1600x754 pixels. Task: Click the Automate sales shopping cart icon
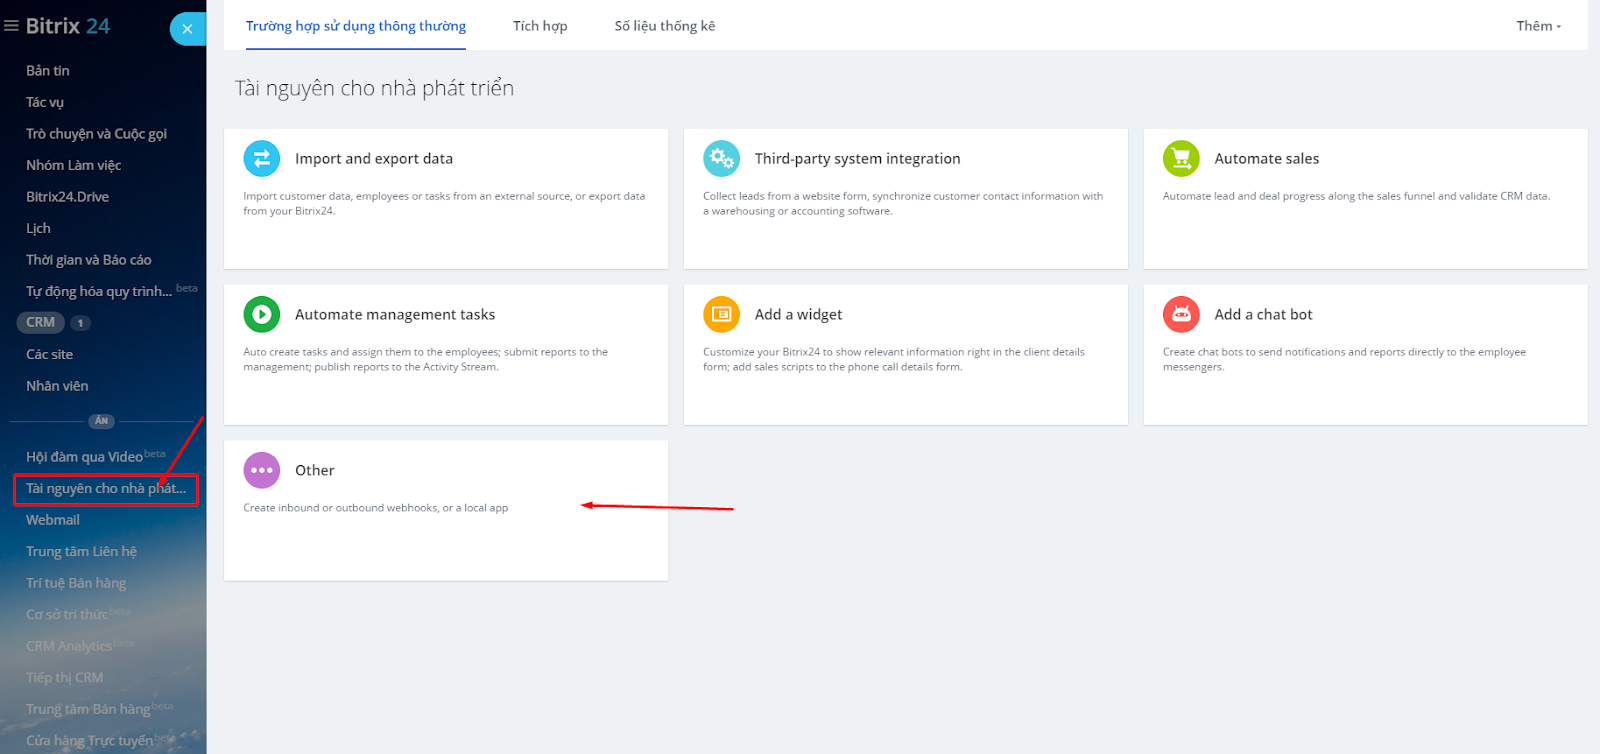[x=1181, y=158]
